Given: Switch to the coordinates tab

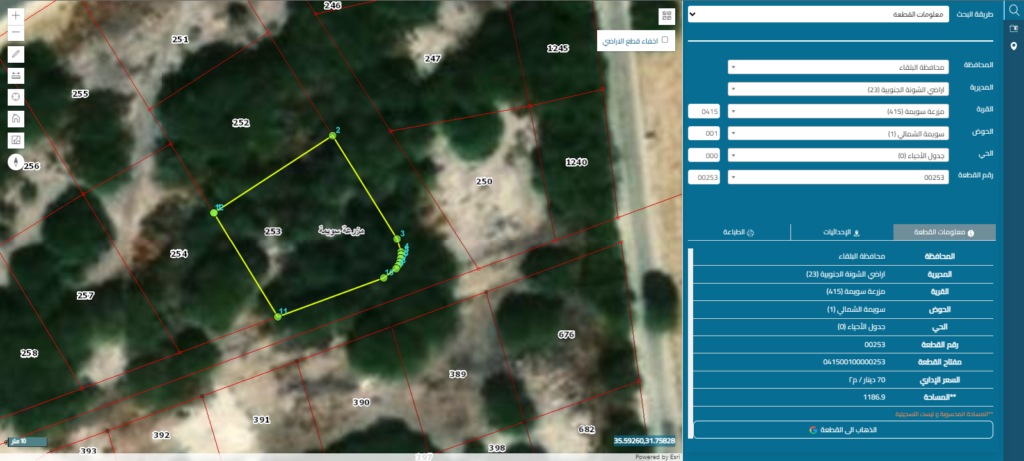Looking at the screenshot, I should [x=842, y=232].
